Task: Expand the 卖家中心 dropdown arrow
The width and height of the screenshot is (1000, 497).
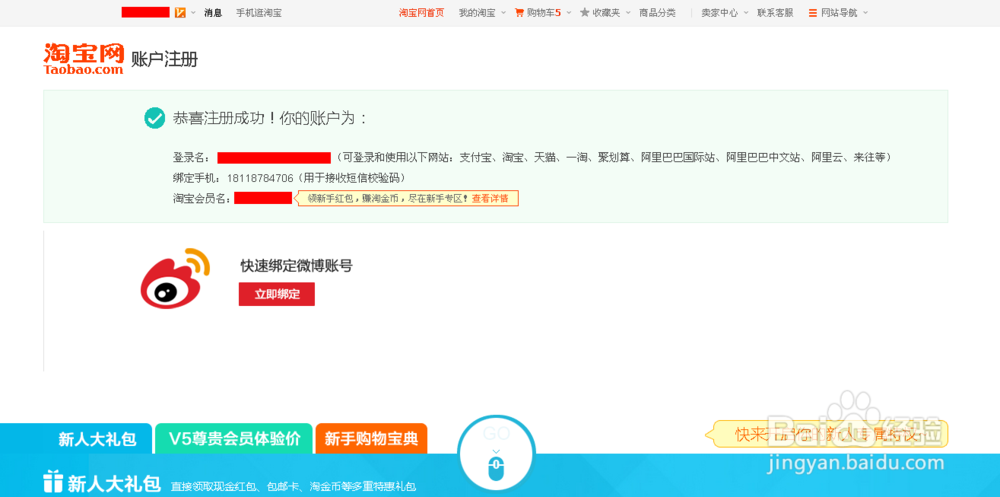Action: tap(746, 13)
